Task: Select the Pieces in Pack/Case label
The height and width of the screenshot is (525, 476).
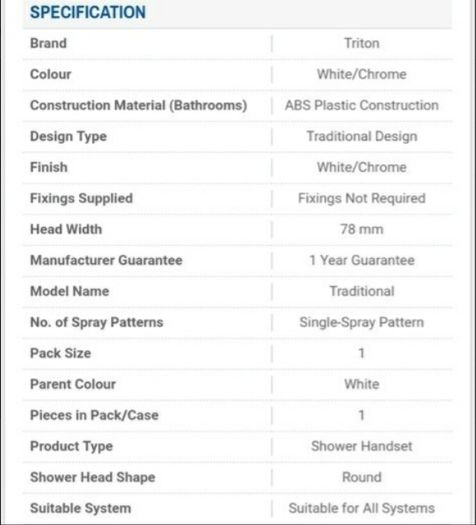Action: click(94, 415)
